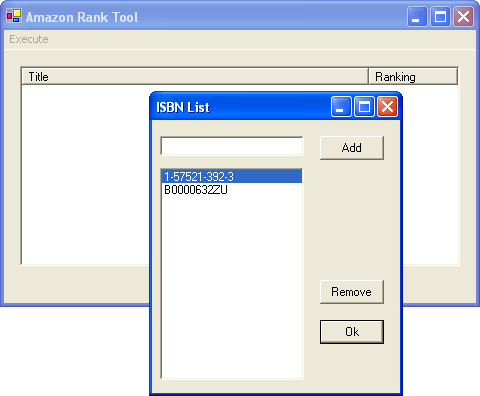Close the ISBN List dialog

[x=387, y=107]
